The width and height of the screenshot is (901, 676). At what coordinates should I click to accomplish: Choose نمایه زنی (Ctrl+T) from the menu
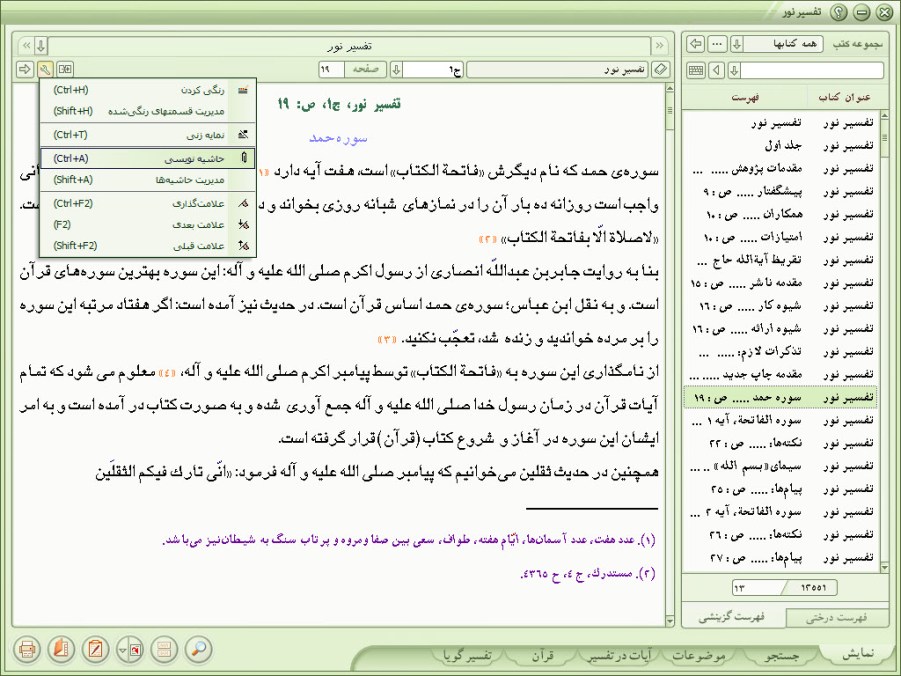[148, 135]
